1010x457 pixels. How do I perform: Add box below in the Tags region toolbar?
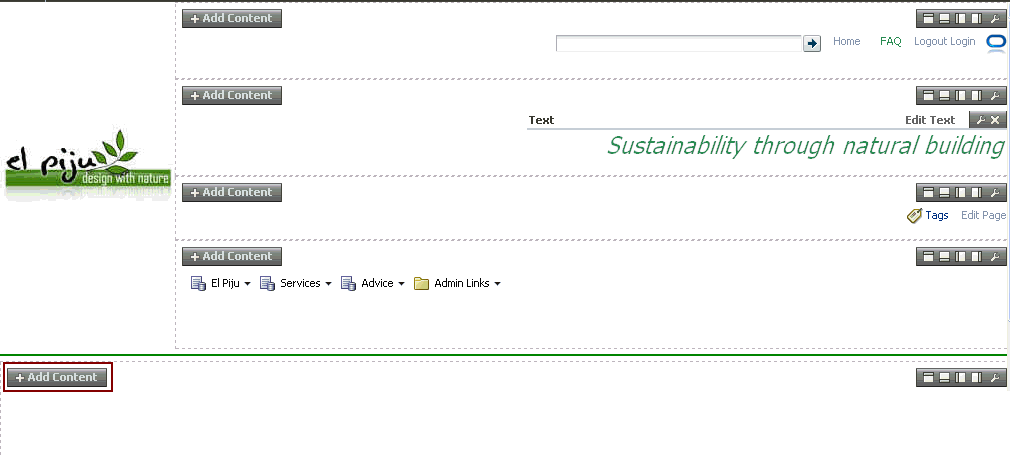point(944,193)
